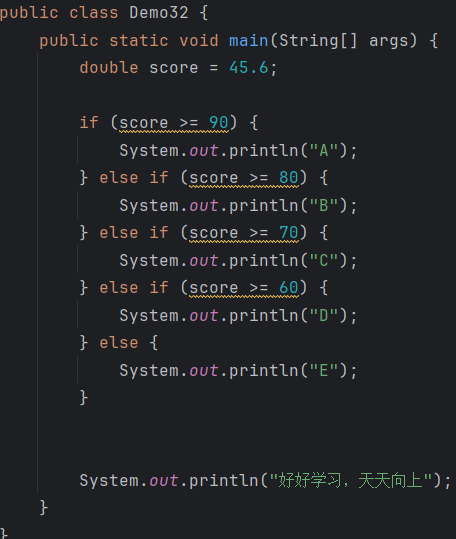The width and height of the screenshot is (456, 539).
Task: Click "String[] args" parameter
Action: point(344,41)
